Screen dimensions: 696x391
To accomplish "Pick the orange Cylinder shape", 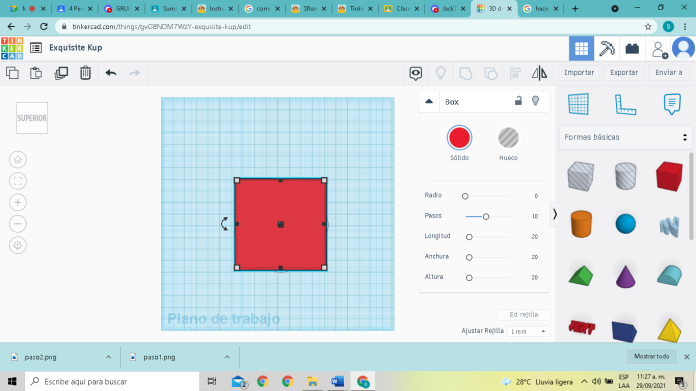I will [x=581, y=224].
